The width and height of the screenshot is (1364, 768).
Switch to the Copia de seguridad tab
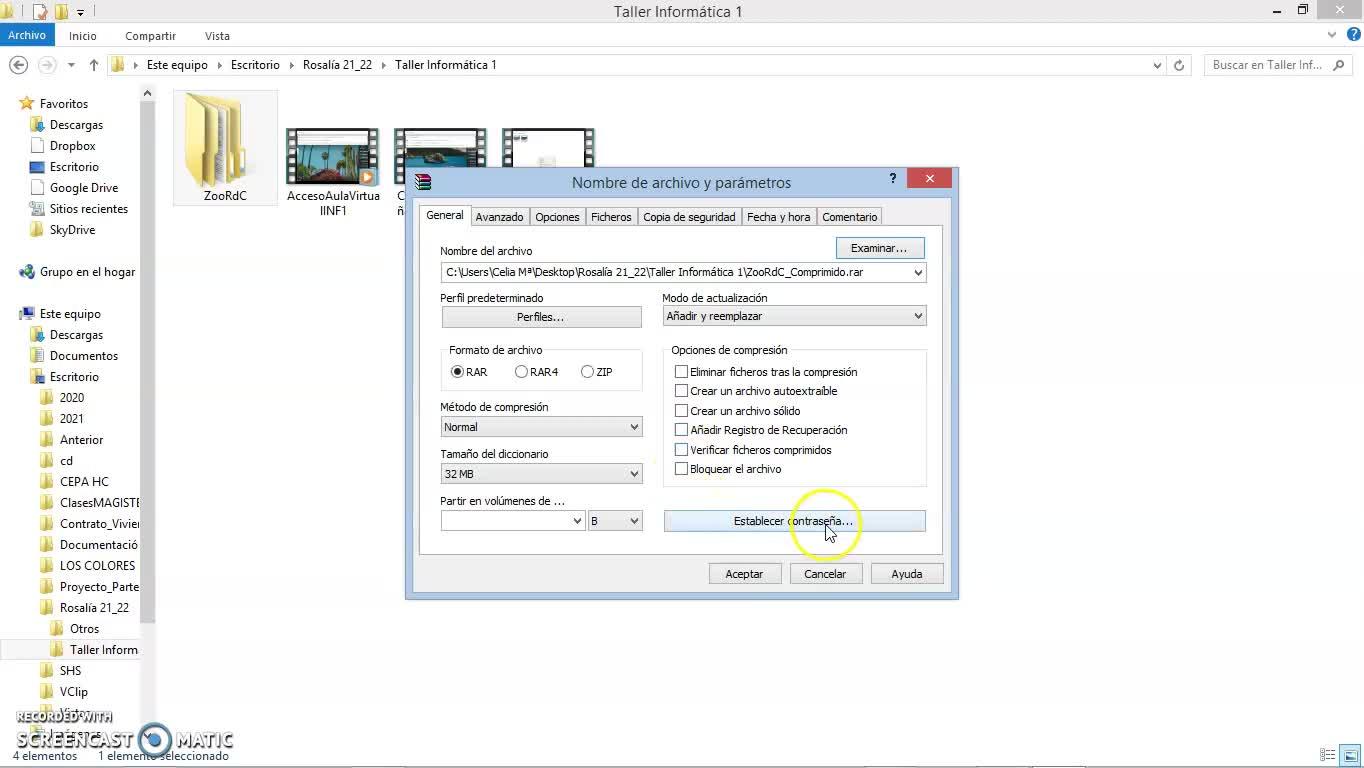point(689,217)
